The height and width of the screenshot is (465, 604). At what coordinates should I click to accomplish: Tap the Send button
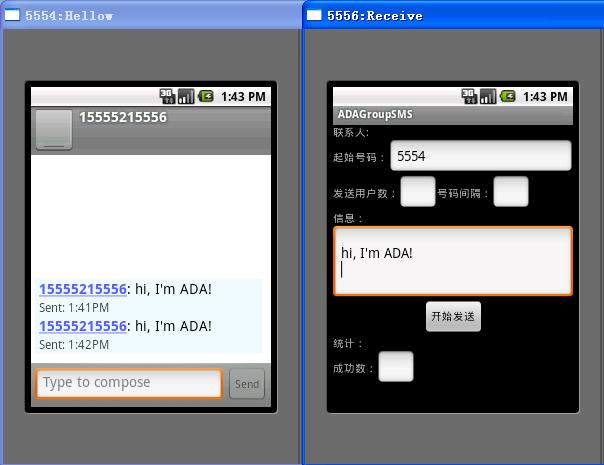pos(247,384)
